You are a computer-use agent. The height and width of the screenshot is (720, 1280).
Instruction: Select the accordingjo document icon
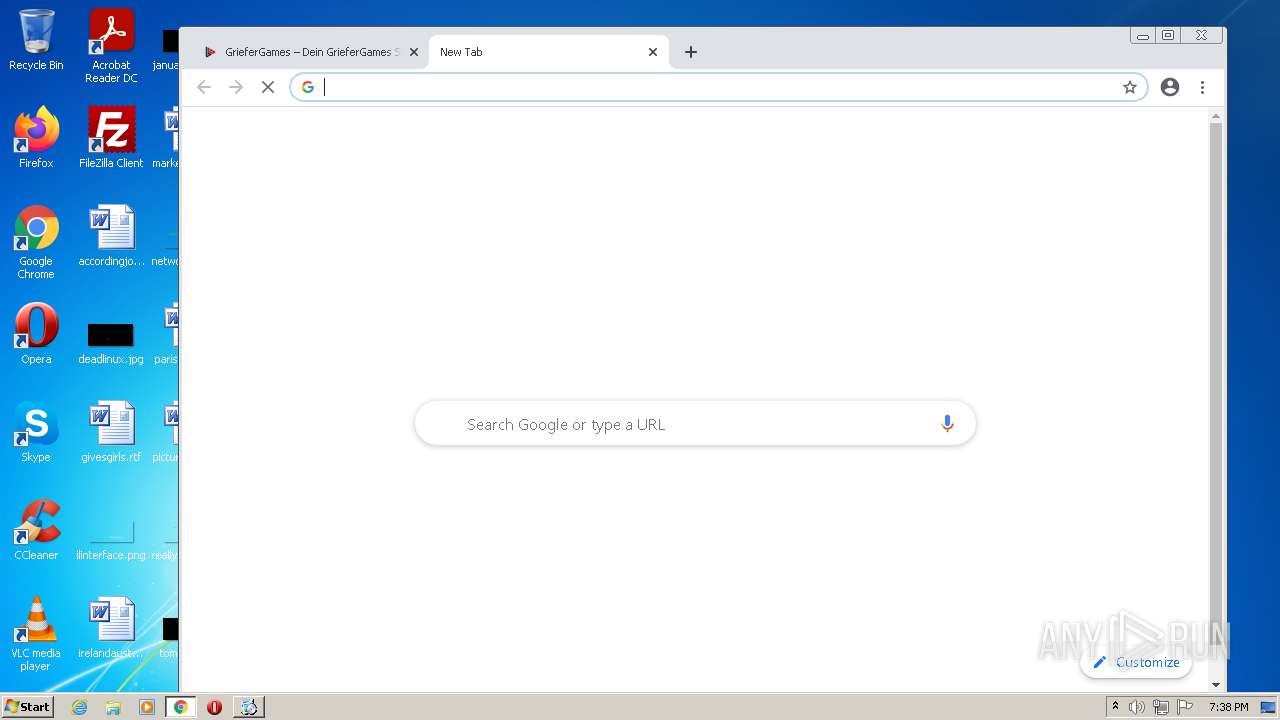(x=111, y=236)
